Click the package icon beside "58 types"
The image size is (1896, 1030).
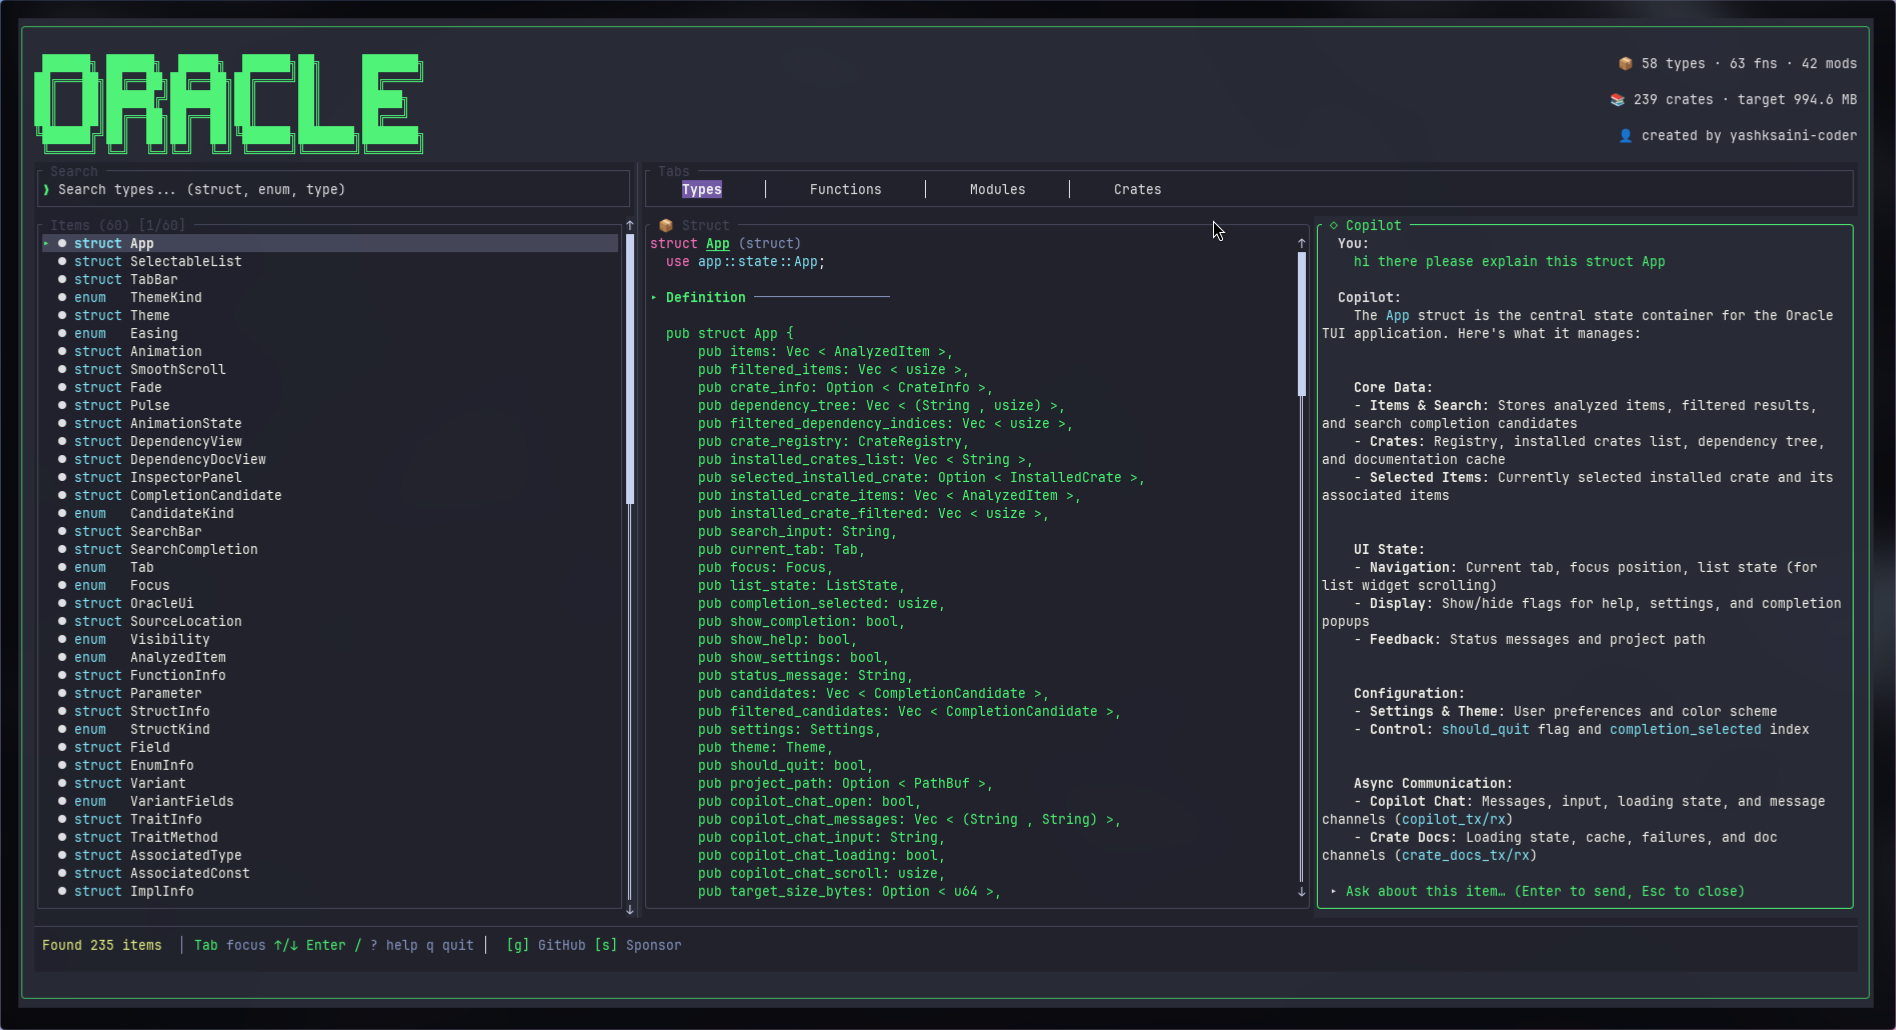tap(1626, 63)
